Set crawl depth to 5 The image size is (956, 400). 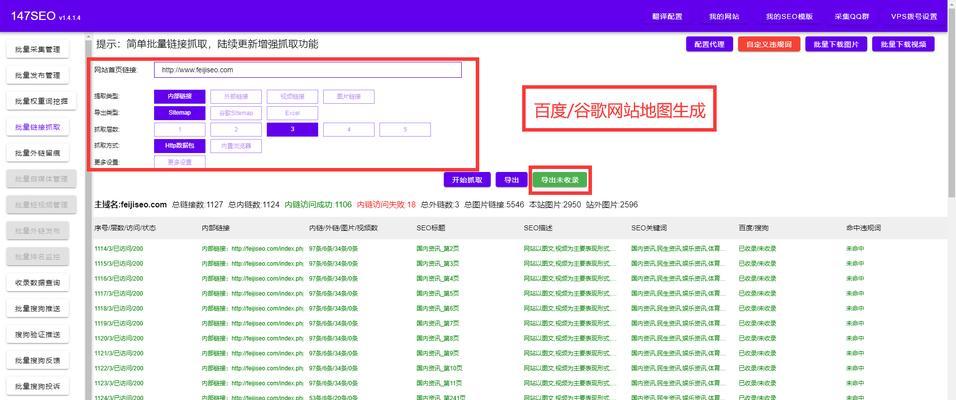pos(405,129)
